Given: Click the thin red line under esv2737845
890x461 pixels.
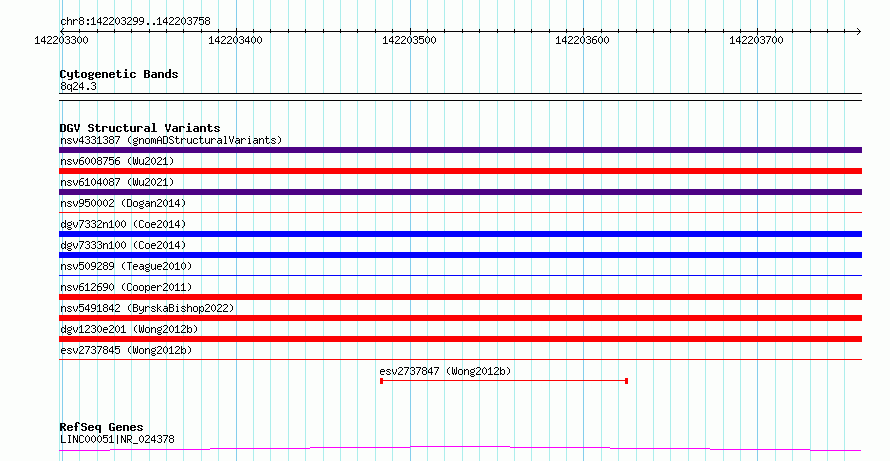Looking at the screenshot, I should (460, 360).
